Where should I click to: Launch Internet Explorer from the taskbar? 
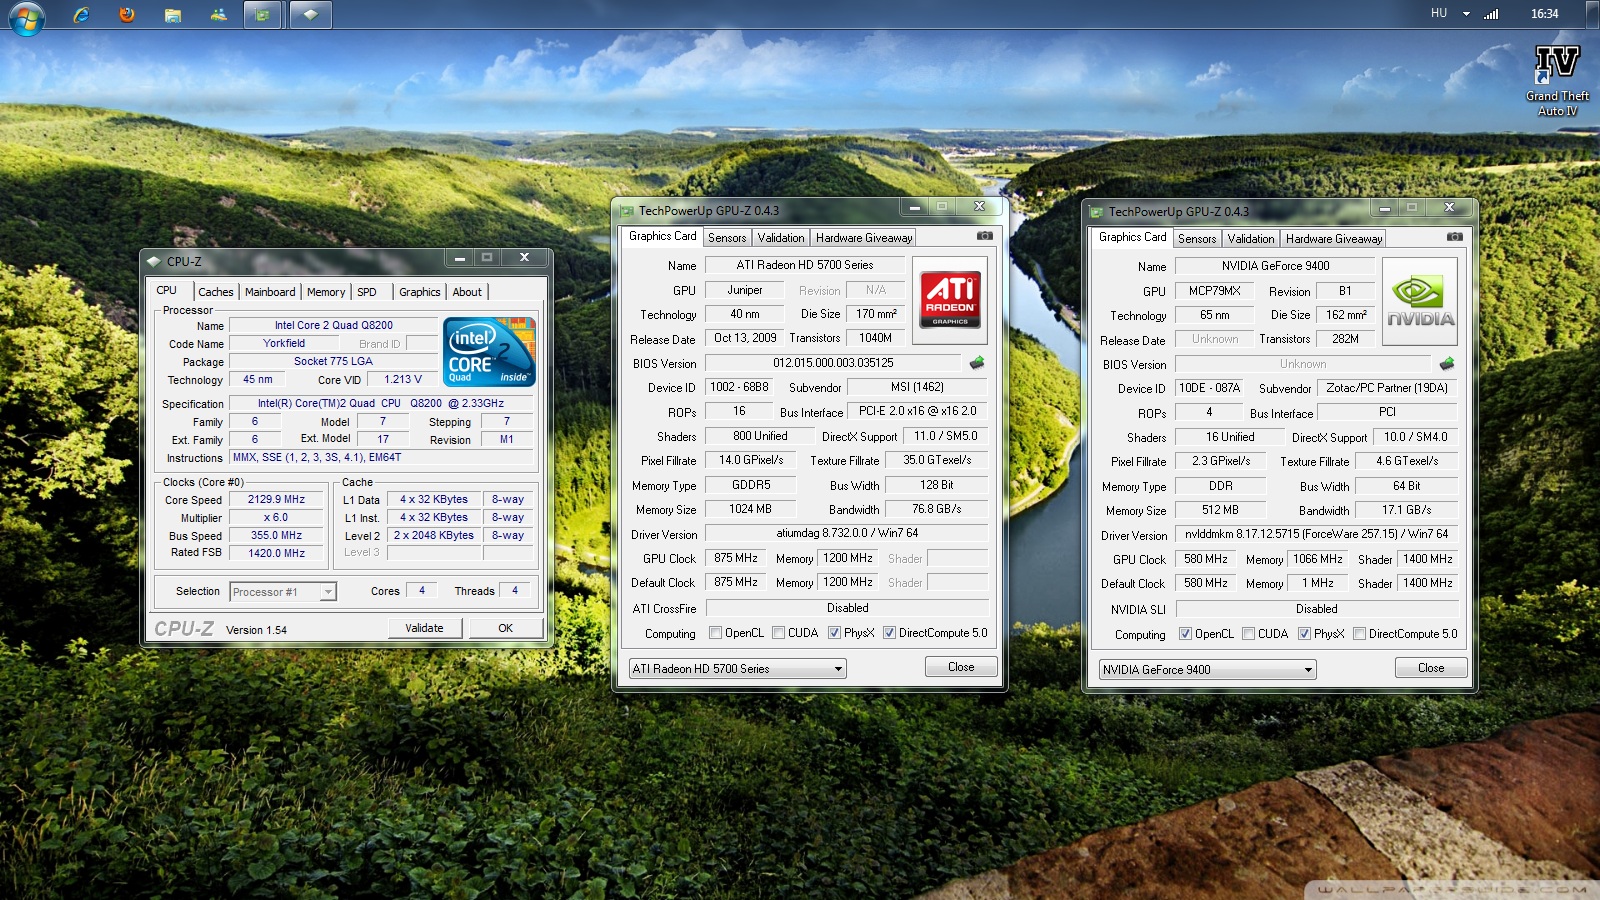pos(81,14)
